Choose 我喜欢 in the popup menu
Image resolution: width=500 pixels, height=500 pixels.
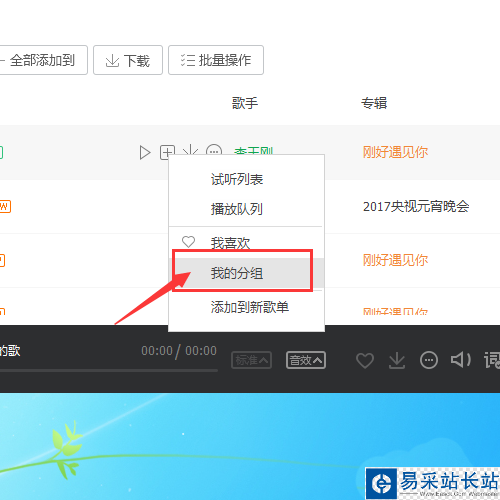coord(230,243)
